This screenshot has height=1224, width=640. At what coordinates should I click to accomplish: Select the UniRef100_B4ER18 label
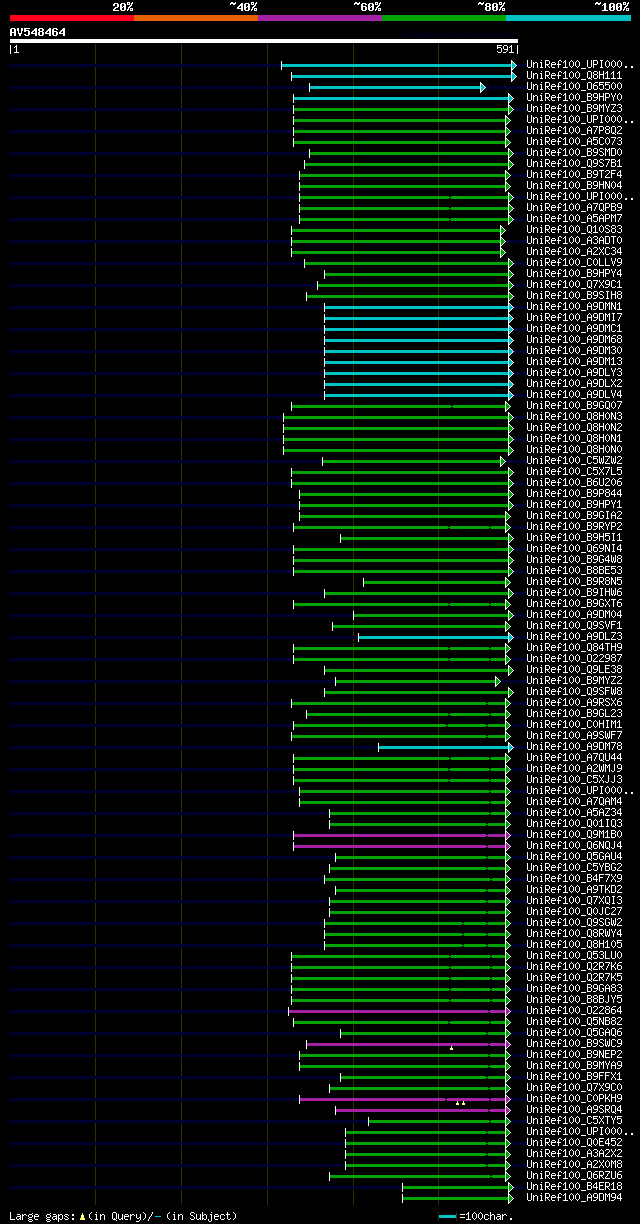coord(574,1186)
